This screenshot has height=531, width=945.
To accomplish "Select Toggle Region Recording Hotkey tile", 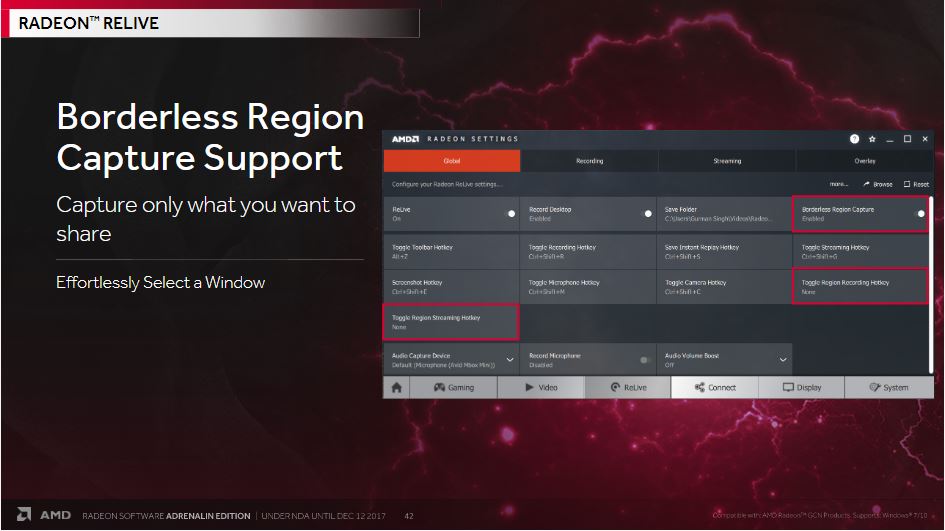I will pyautogui.click(x=861, y=287).
